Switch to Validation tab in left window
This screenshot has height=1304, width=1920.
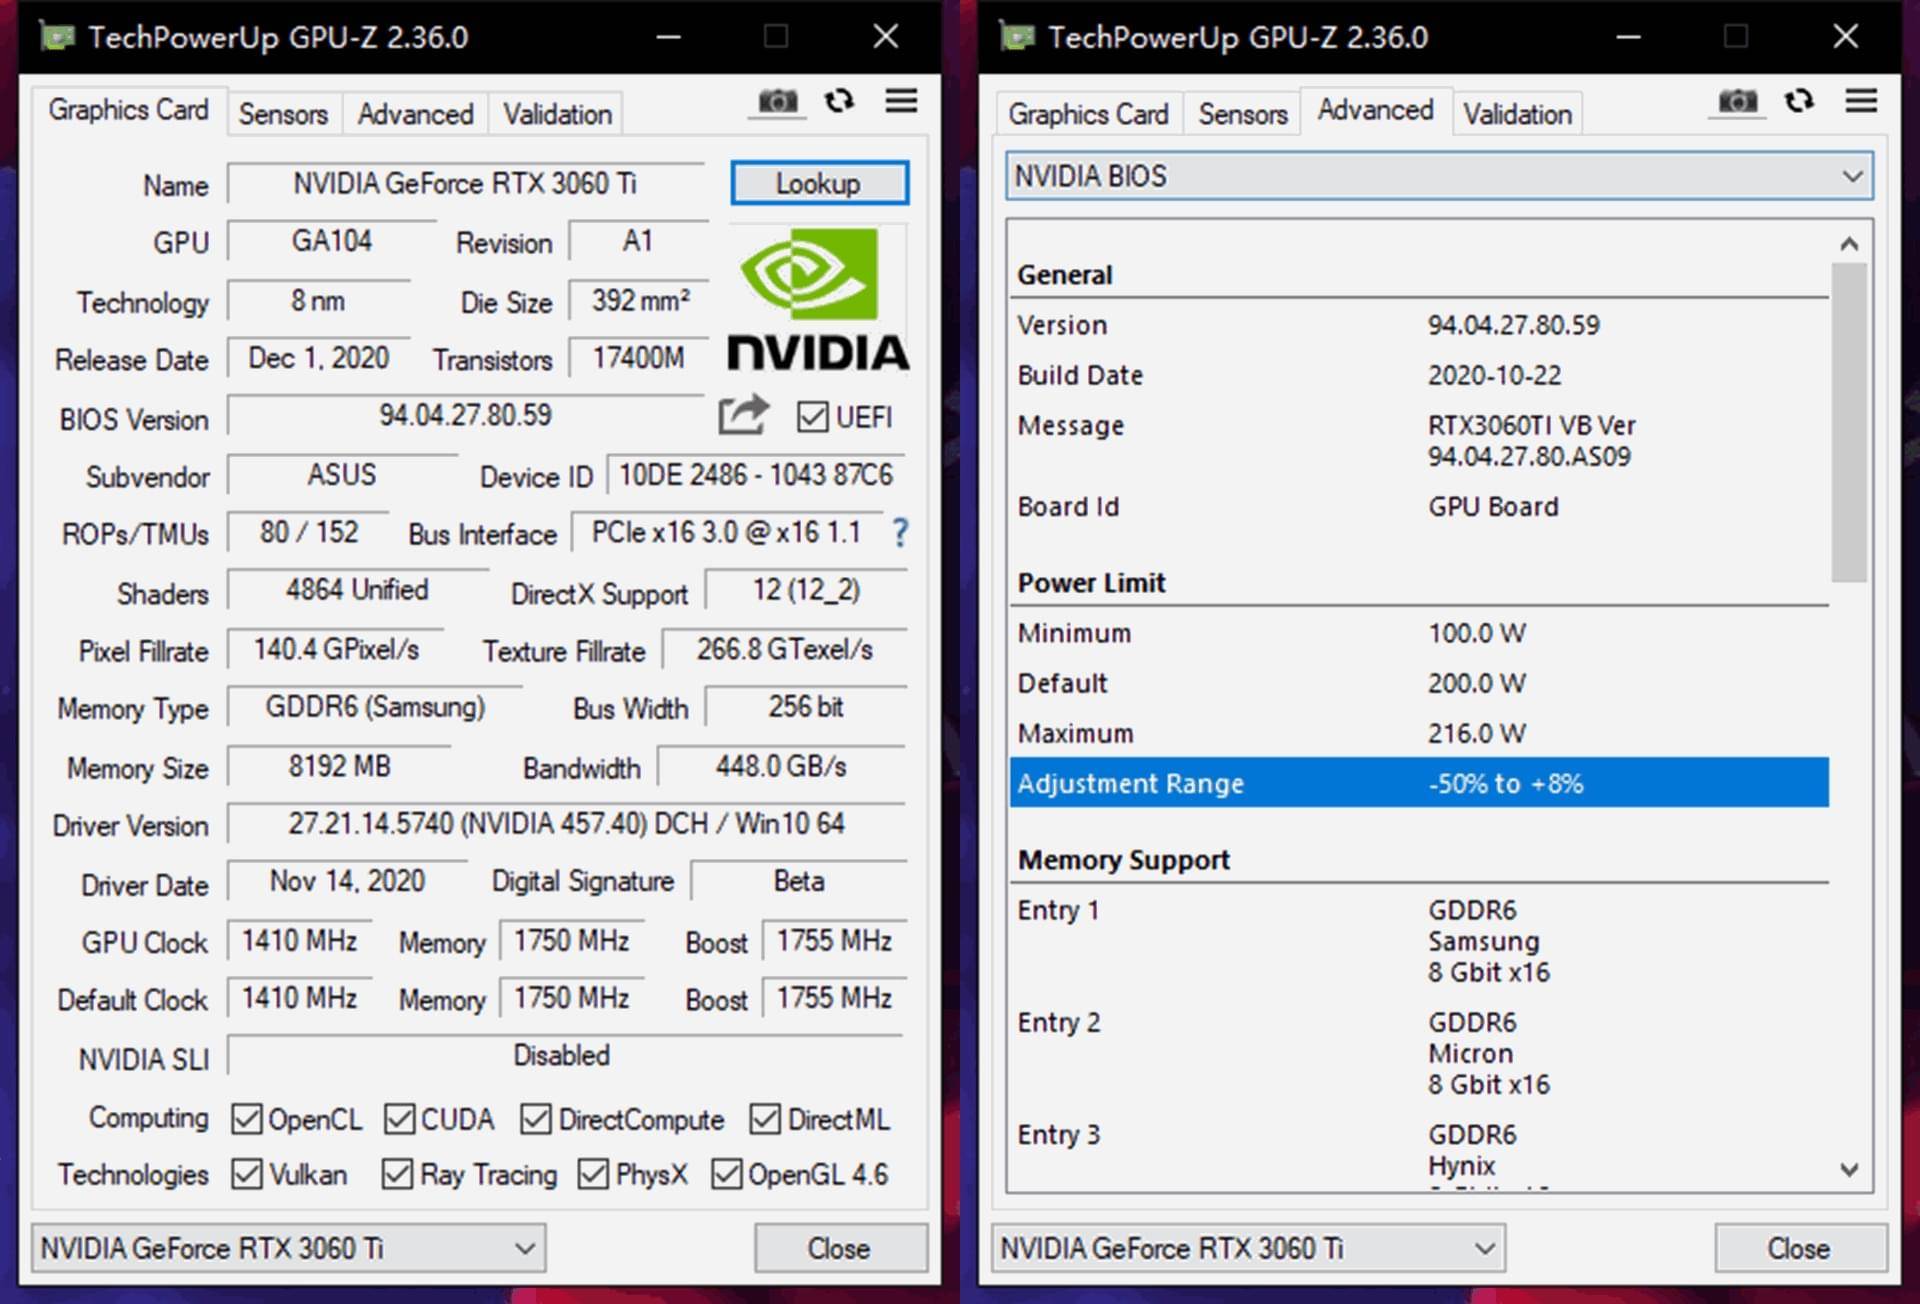click(x=557, y=114)
